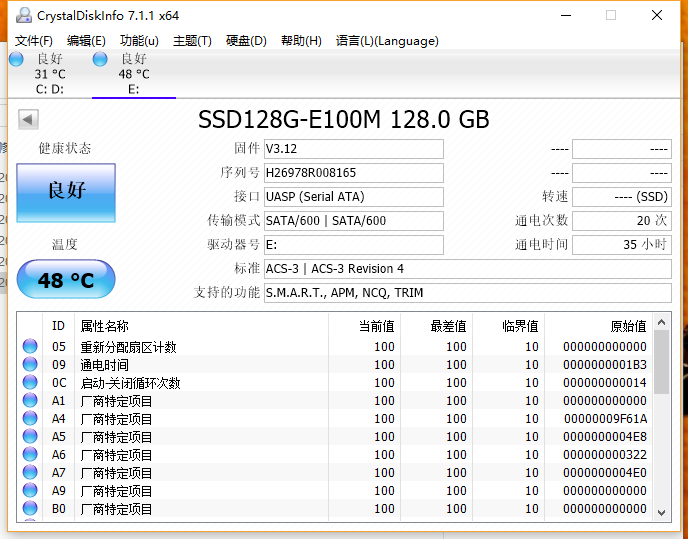The width and height of the screenshot is (688, 539).
Task: Click the 通电次数 field showing 20 次
Action: pyautogui.click(x=622, y=221)
